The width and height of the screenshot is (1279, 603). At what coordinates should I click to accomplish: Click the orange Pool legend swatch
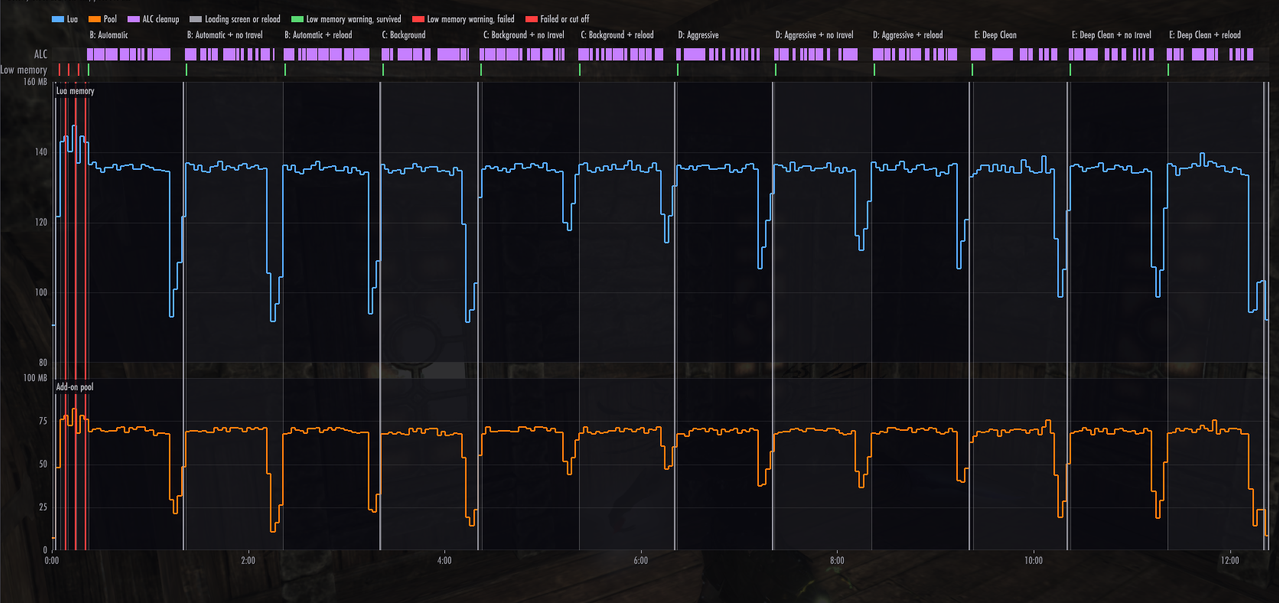95,19
